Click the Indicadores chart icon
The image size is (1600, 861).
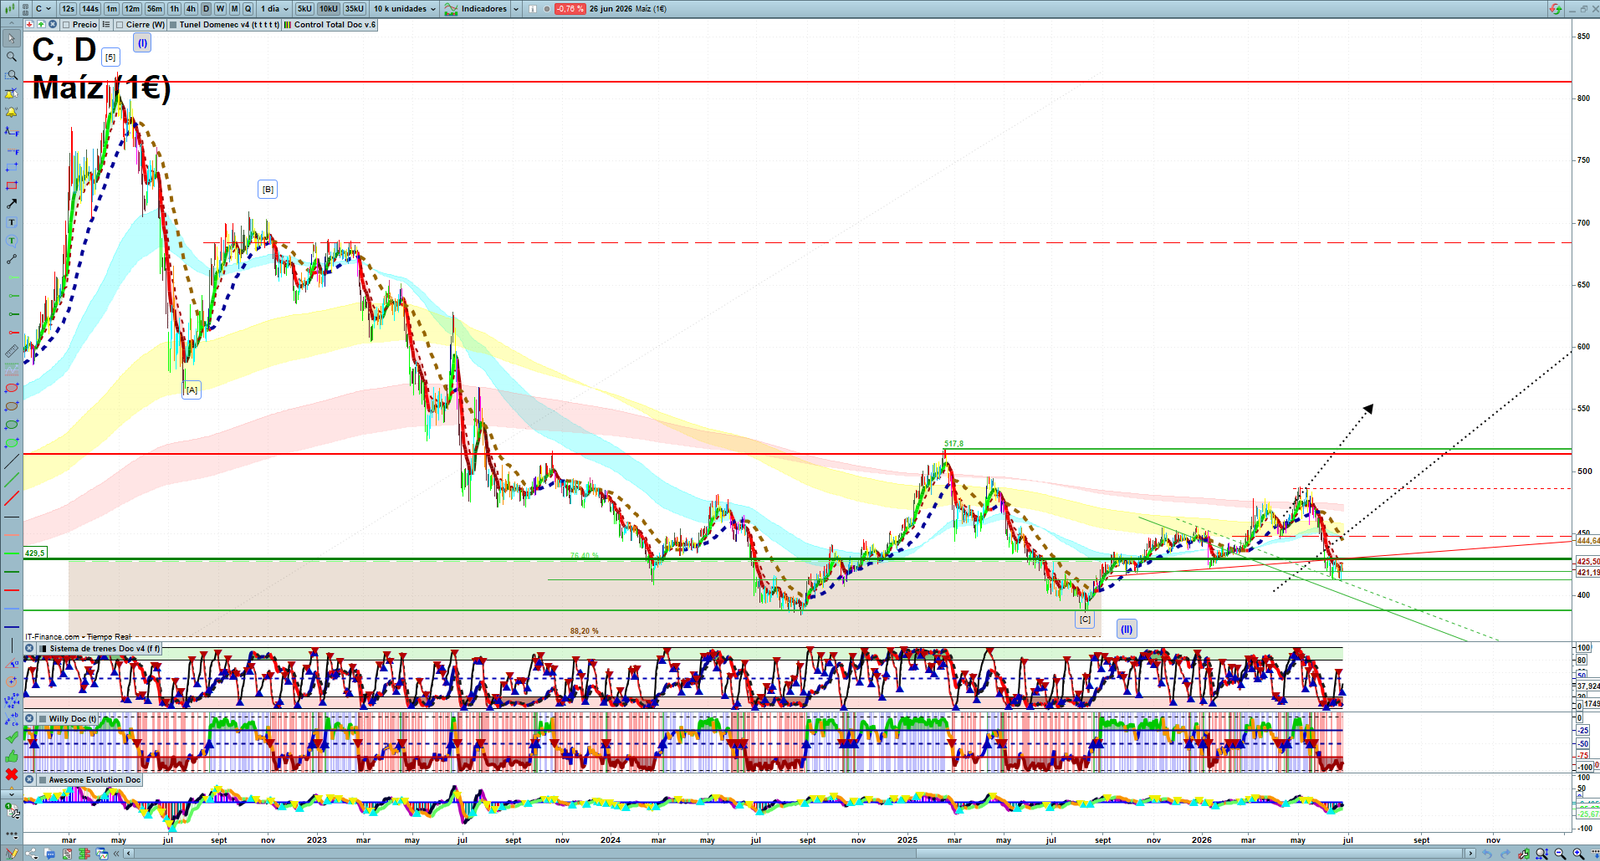451,8
